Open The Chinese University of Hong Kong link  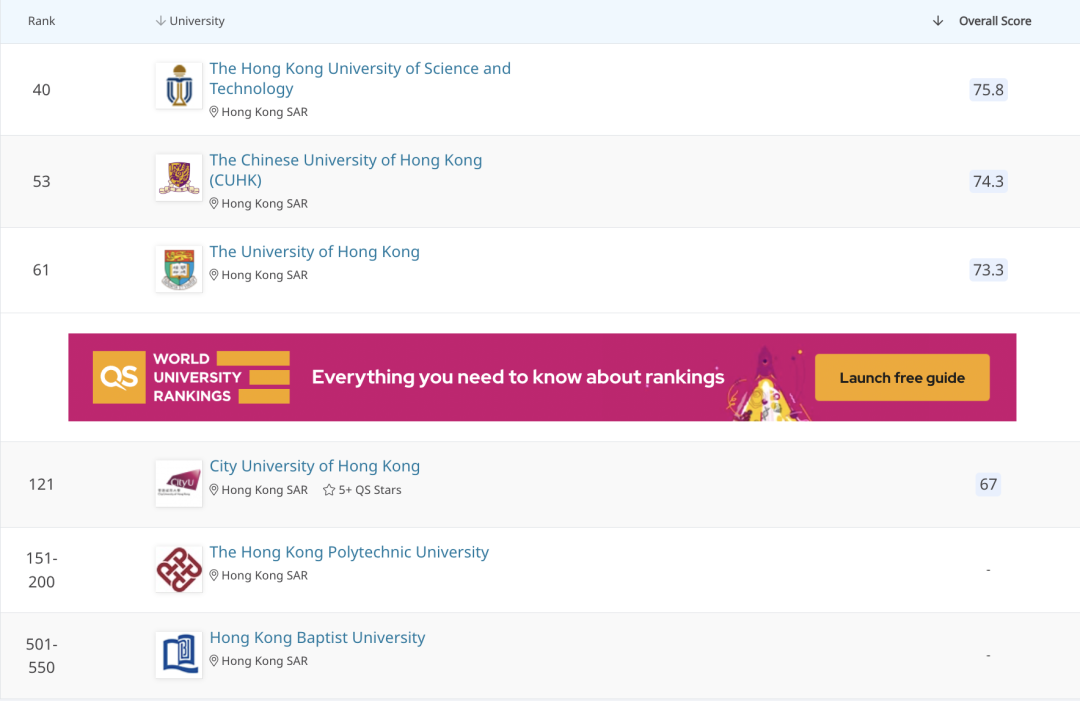345,170
